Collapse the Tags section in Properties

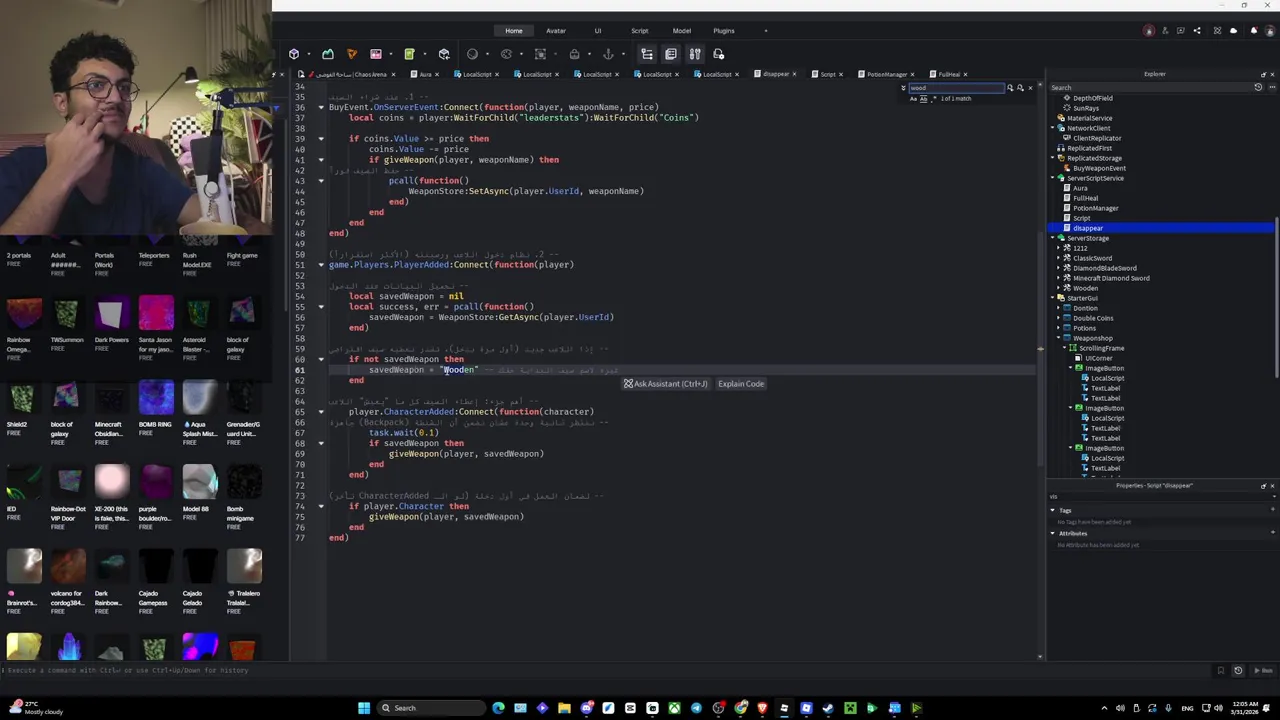pyautogui.click(x=1052, y=510)
